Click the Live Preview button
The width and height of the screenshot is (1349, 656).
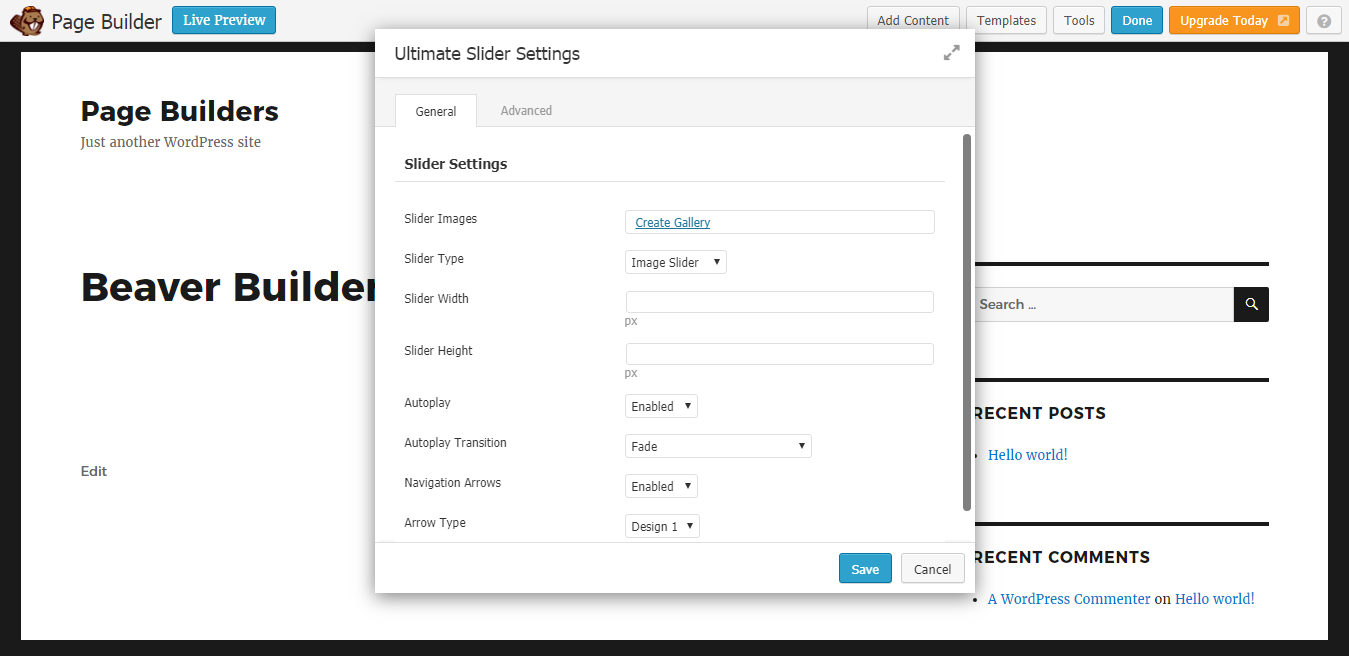(x=224, y=20)
